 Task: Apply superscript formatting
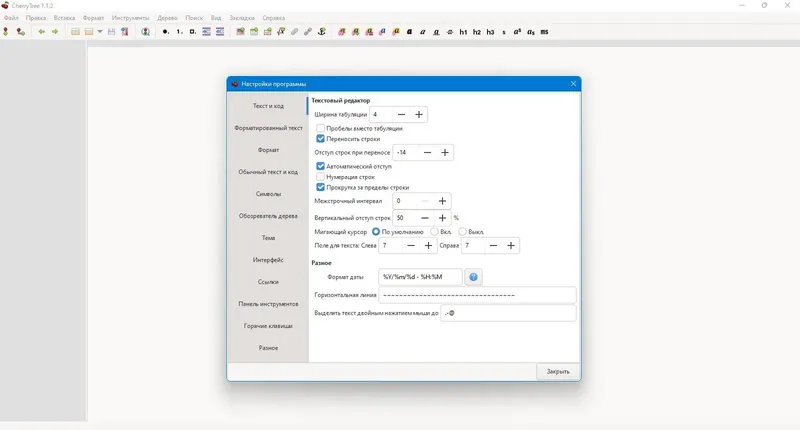pos(517,32)
